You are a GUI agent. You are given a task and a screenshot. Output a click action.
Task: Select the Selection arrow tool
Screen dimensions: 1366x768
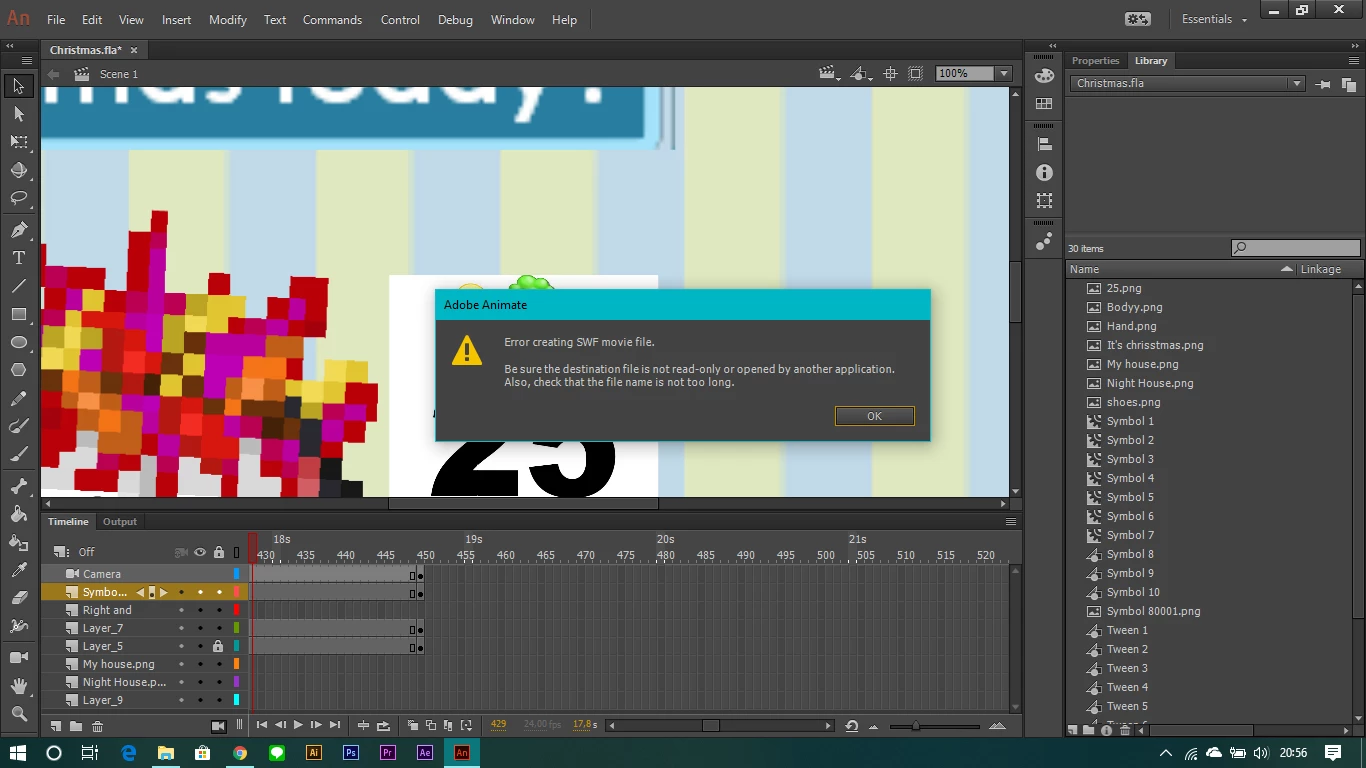18,86
